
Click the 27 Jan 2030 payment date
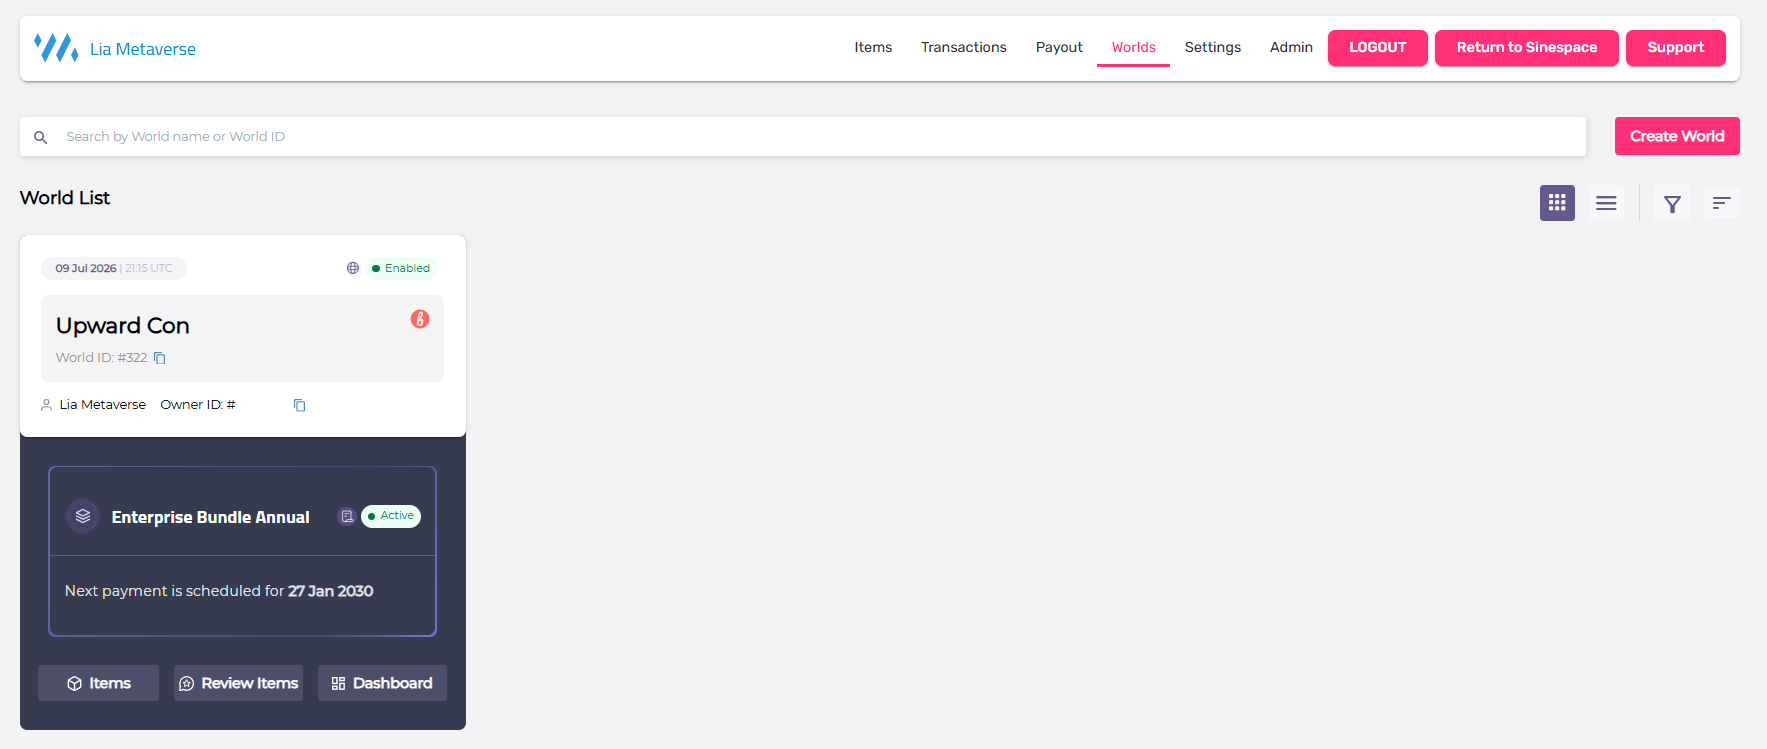331,591
